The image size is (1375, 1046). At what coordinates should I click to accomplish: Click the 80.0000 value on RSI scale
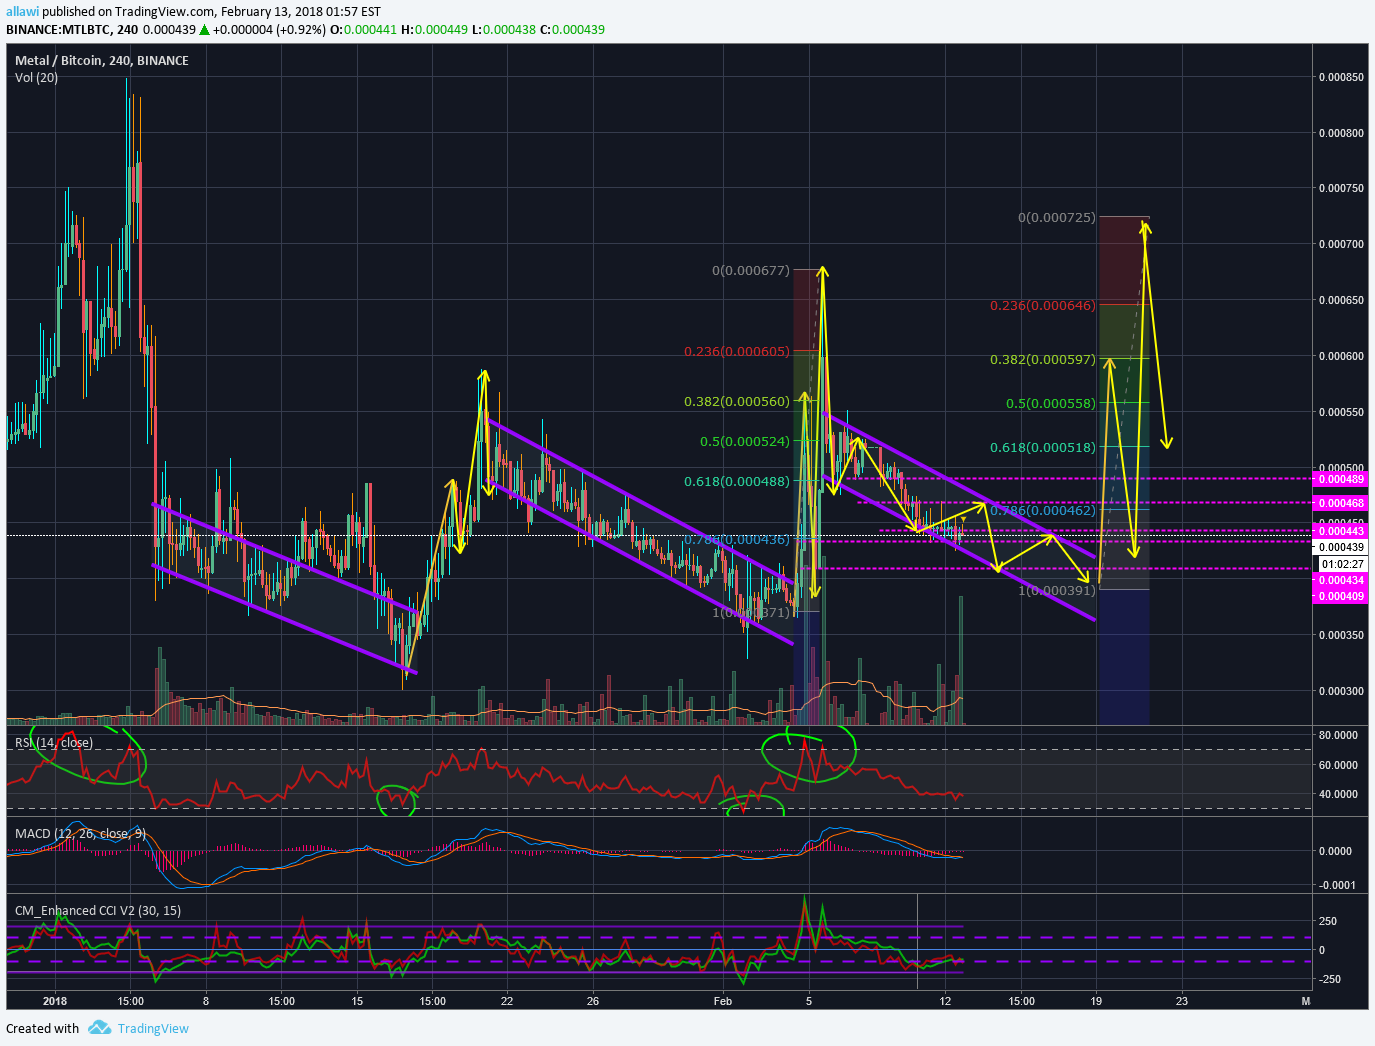(x=1338, y=735)
